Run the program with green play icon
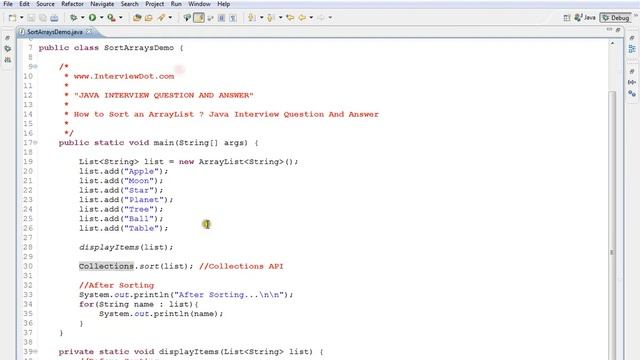 (x=93, y=18)
